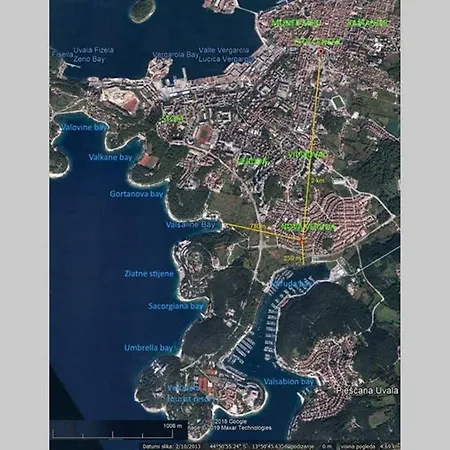Click the 1000 m scale bar
The image size is (450, 450).
(113, 430)
